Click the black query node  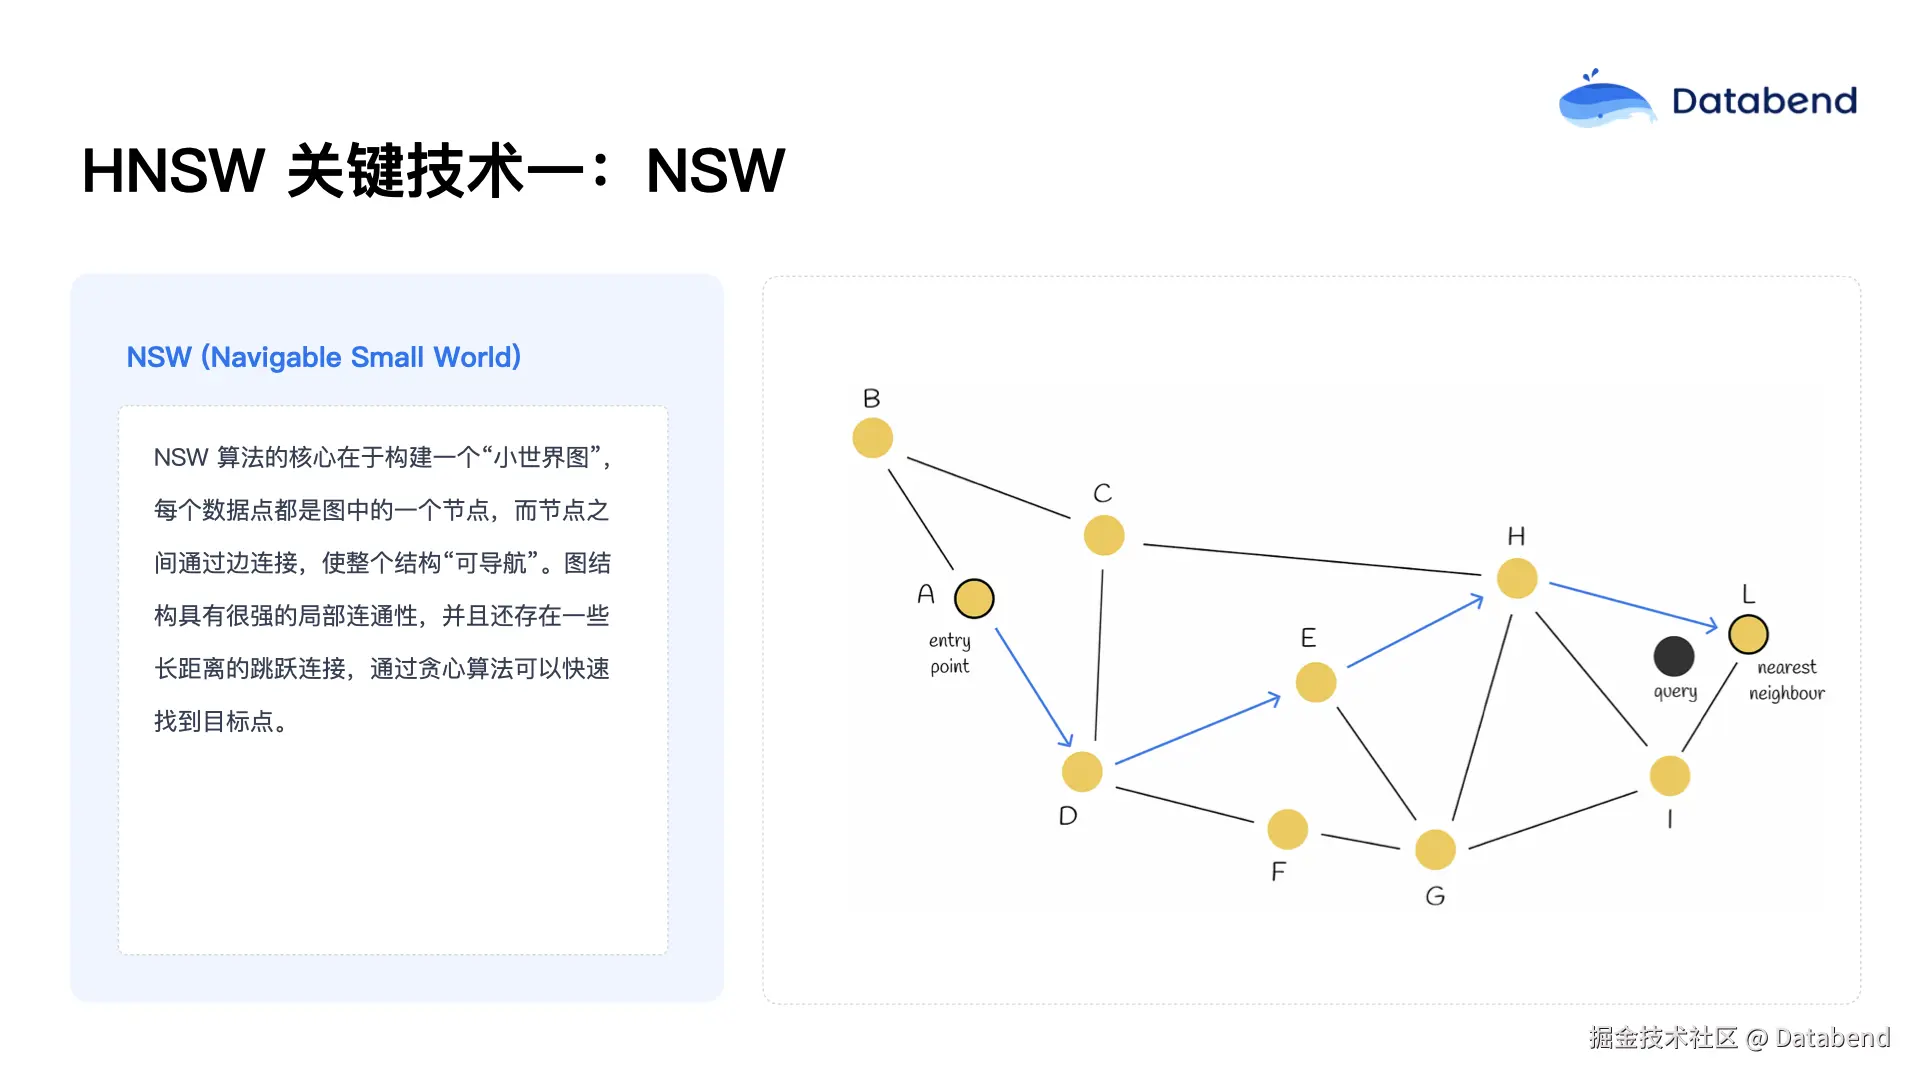point(1674,656)
